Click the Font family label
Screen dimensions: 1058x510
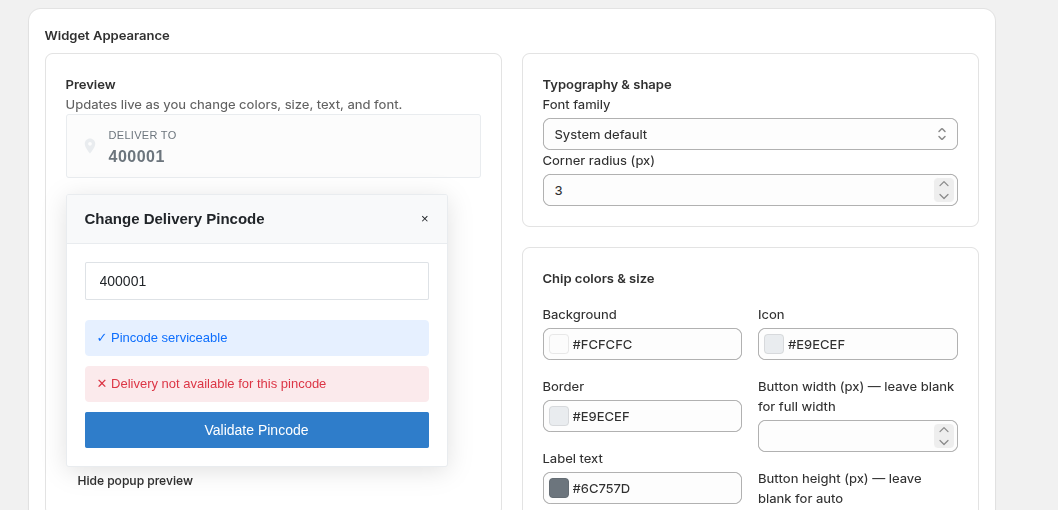[x=576, y=105]
